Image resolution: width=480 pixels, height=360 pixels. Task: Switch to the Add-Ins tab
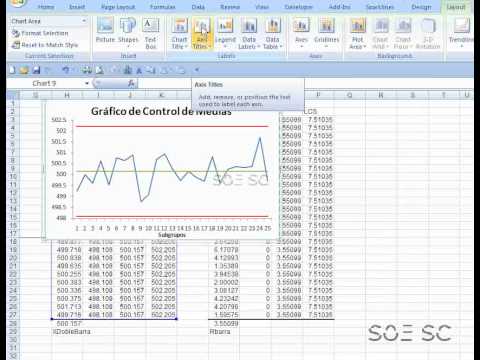click(339, 7)
